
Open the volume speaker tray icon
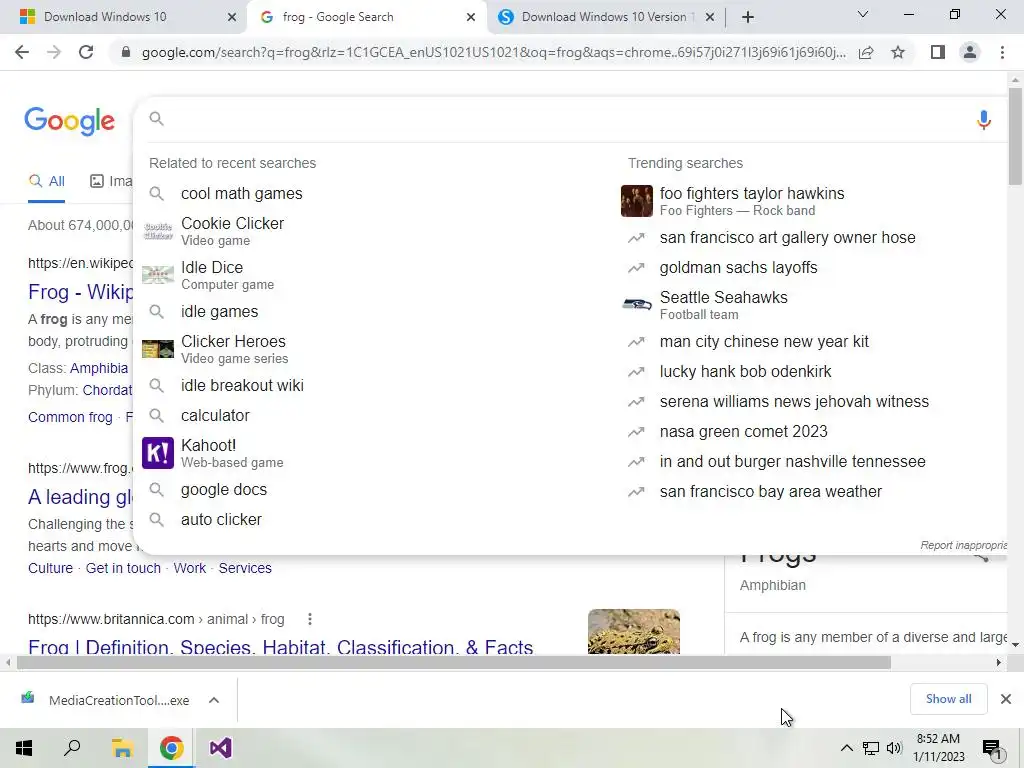click(x=894, y=748)
